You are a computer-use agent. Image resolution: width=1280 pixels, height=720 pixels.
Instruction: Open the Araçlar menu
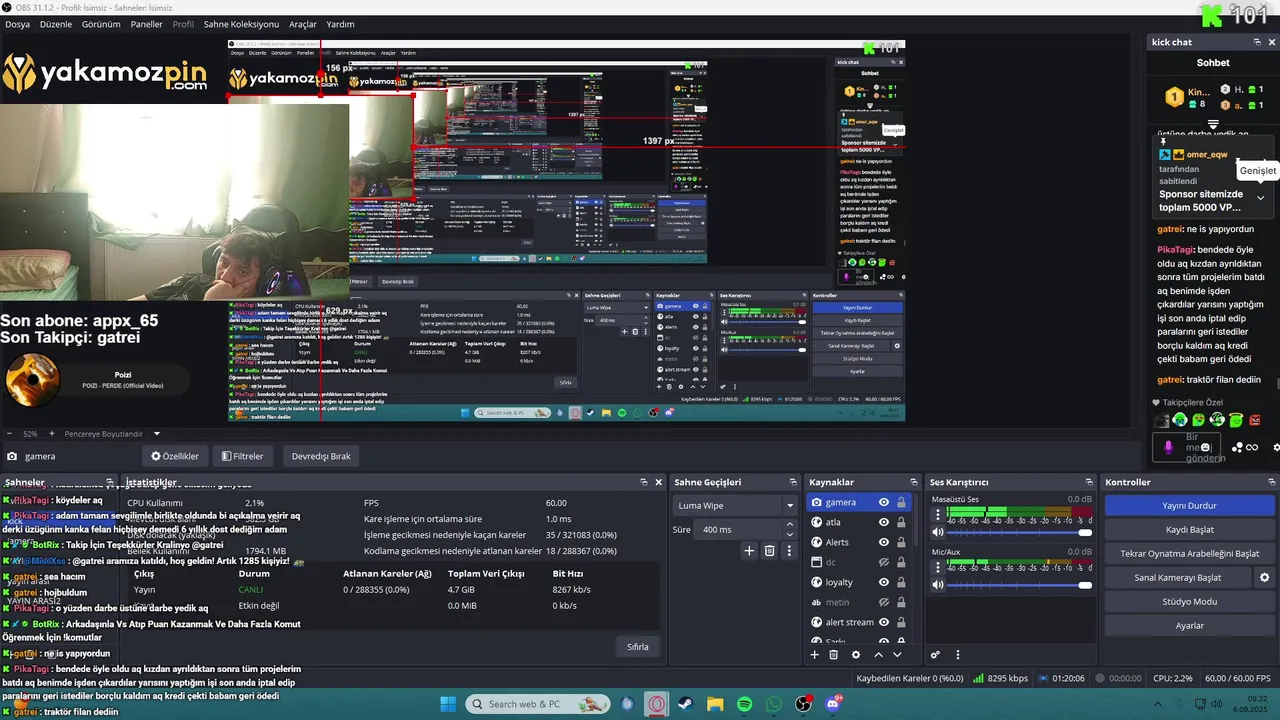[x=303, y=24]
